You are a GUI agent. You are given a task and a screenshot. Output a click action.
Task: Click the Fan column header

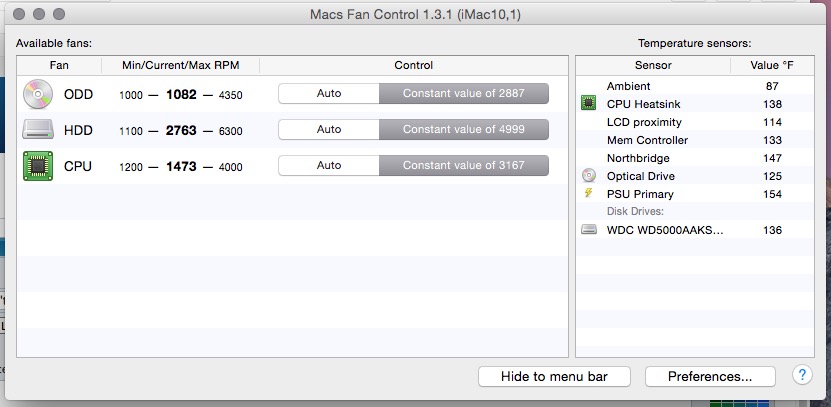[59, 65]
